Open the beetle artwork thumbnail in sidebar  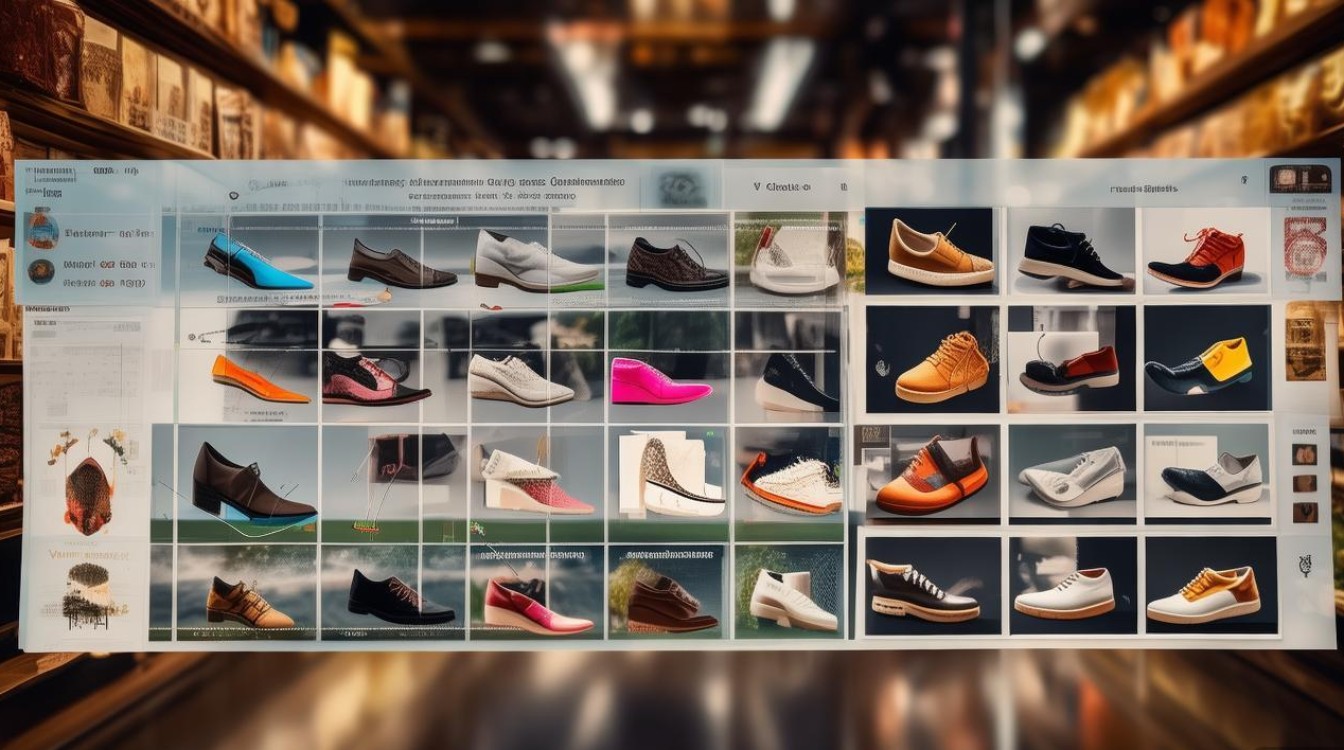coord(87,482)
